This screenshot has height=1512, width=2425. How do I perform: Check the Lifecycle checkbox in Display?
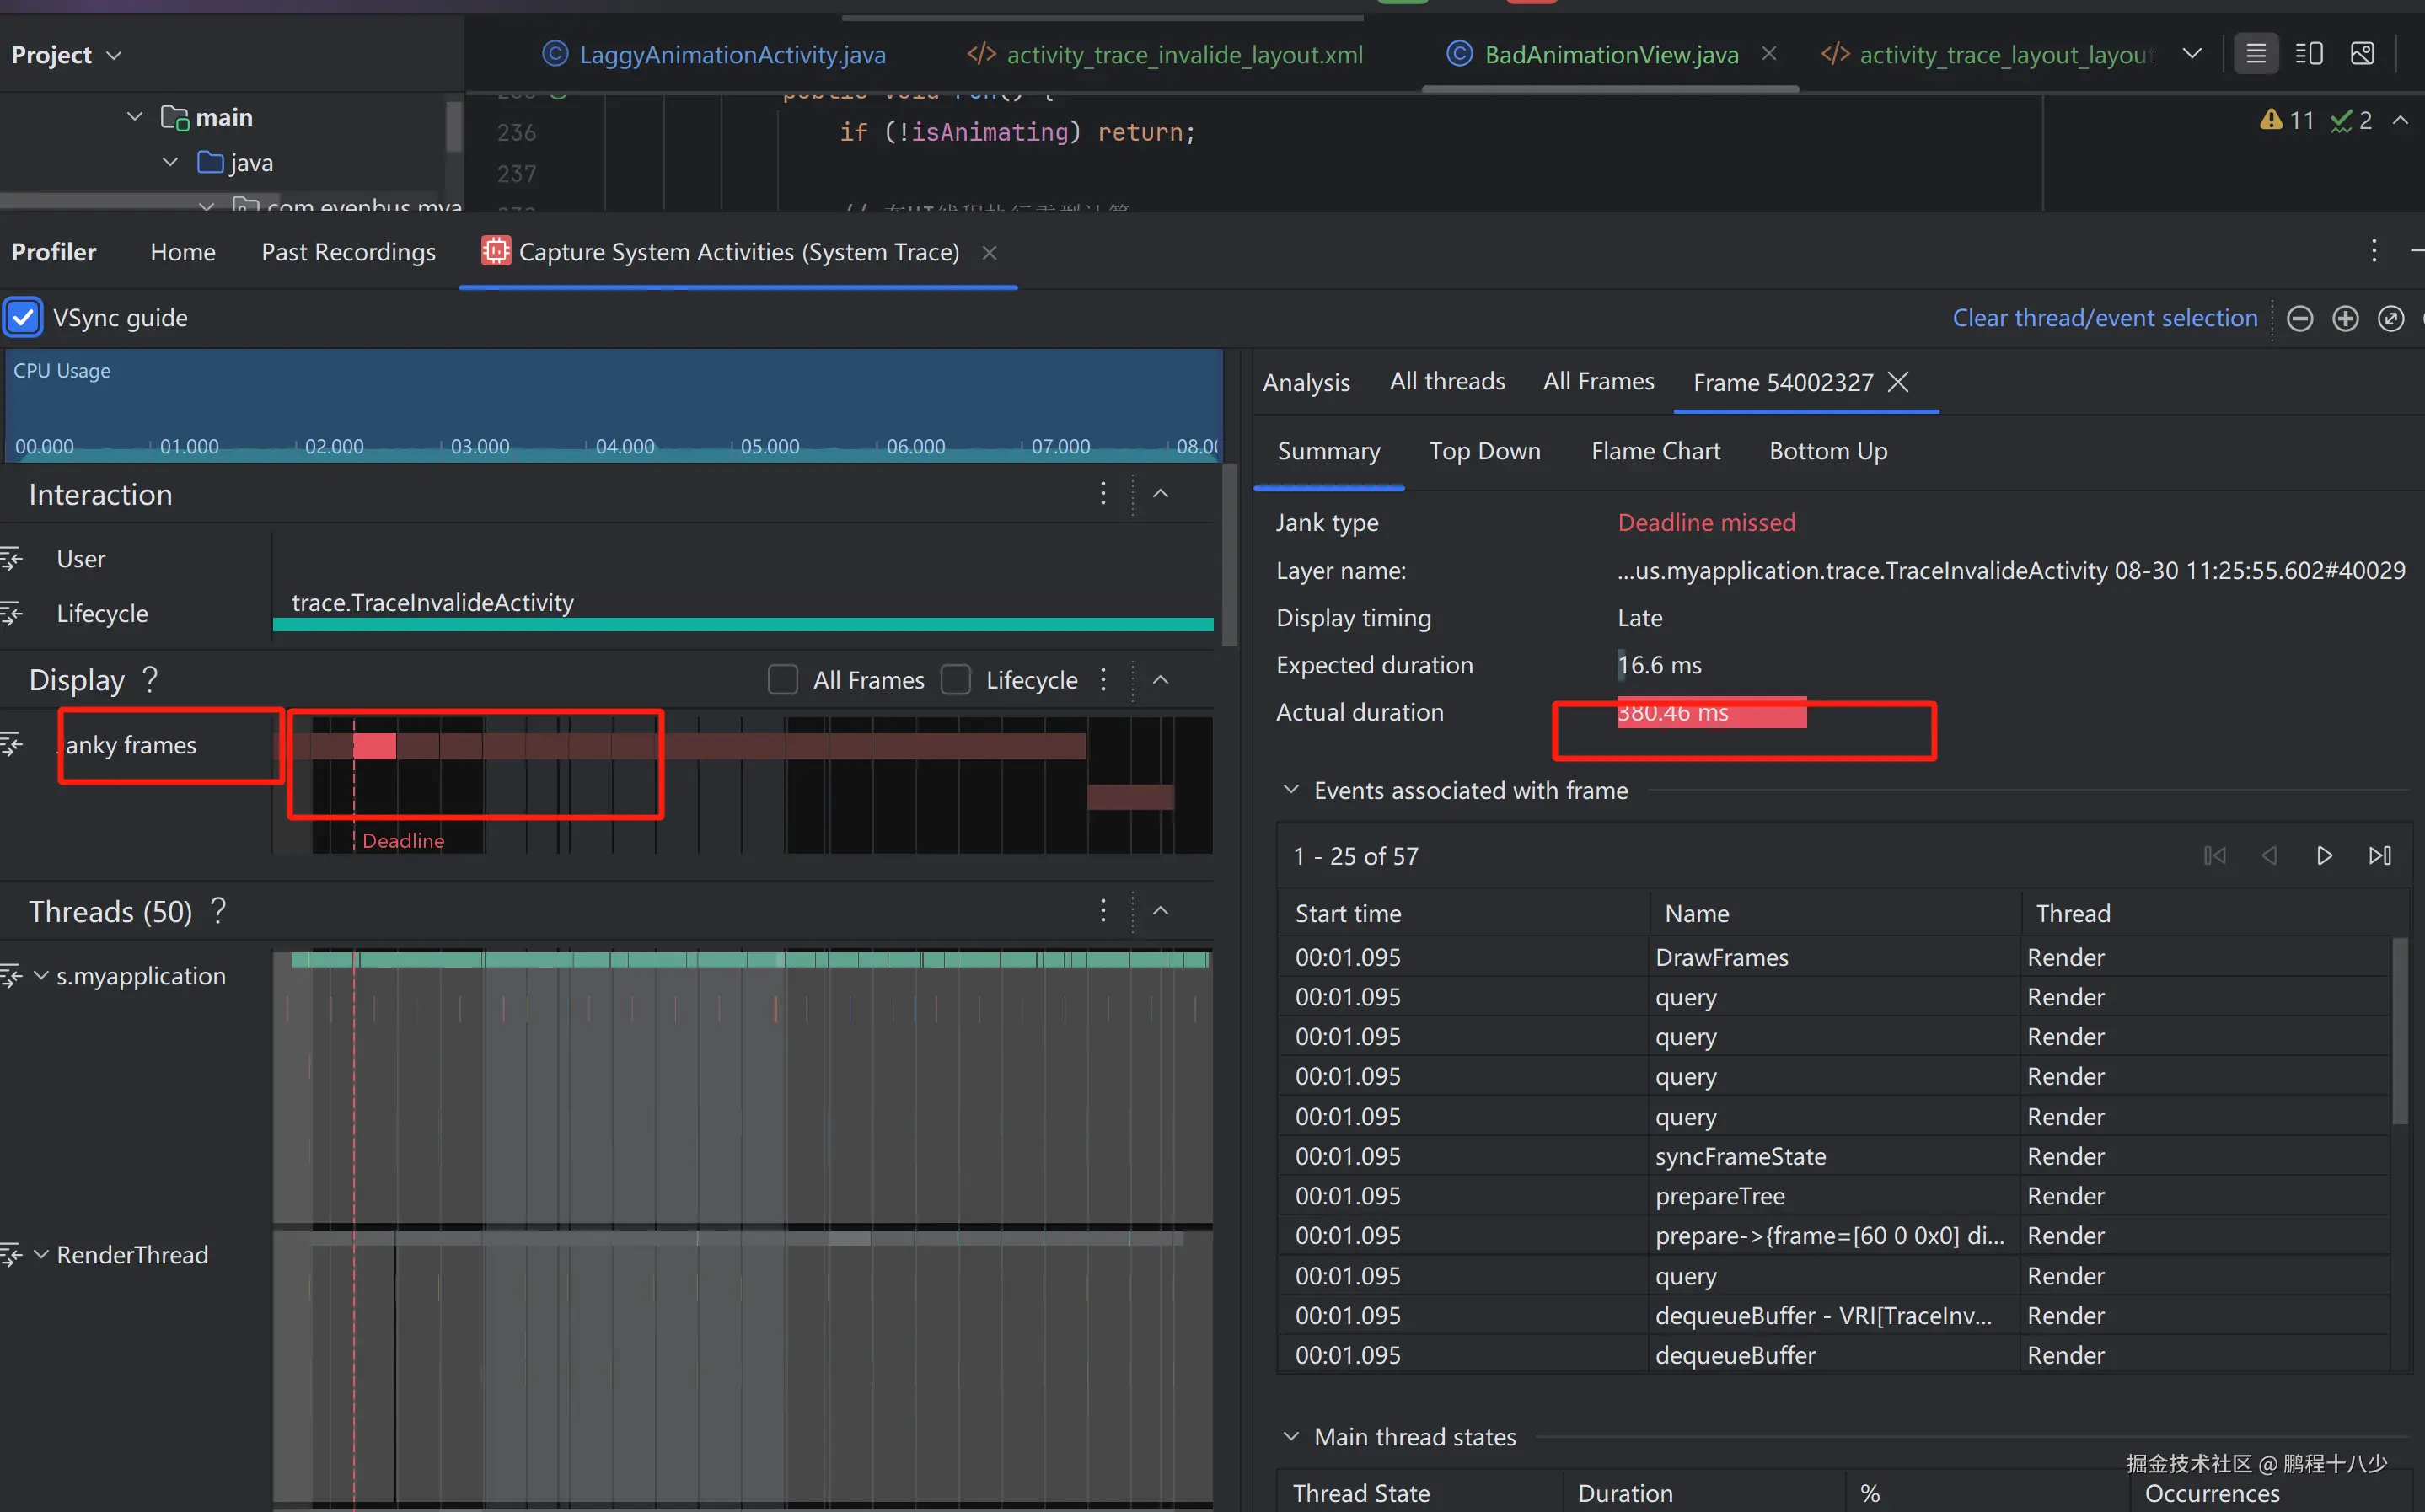point(956,680)
